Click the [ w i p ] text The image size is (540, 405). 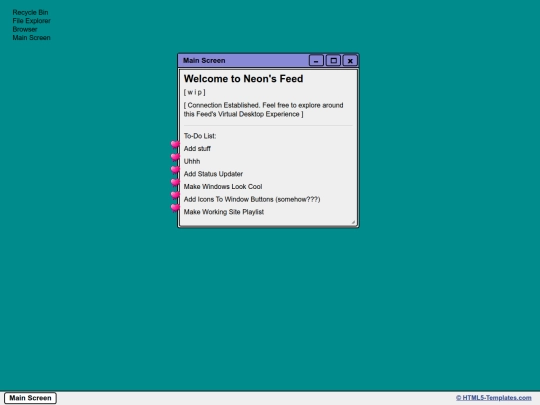[195, 92]
